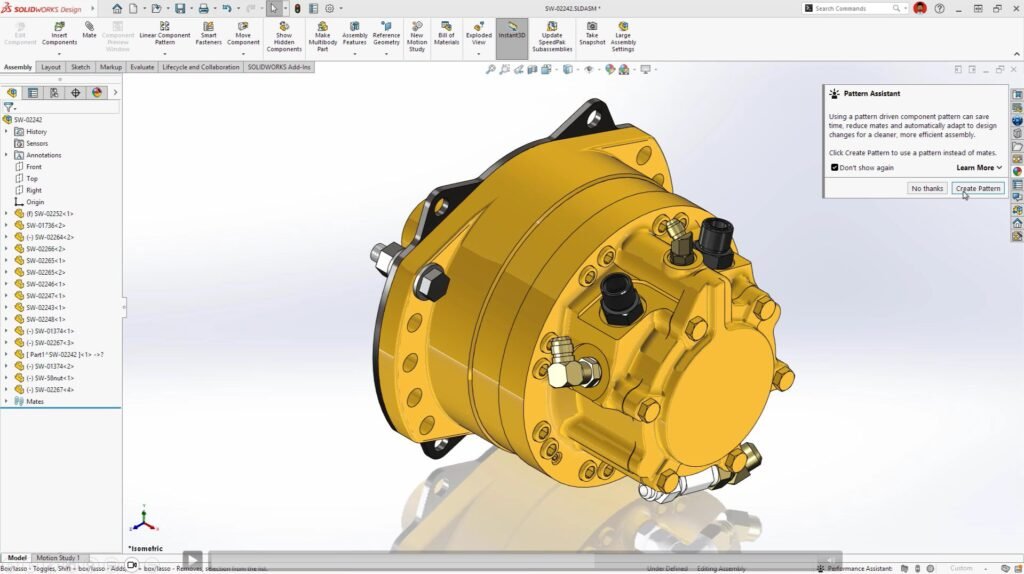This screenshot has width=1024, height=574.
Task: Open Reference Geometry tool
Action: pyautogui.click(x=386, y=34)
